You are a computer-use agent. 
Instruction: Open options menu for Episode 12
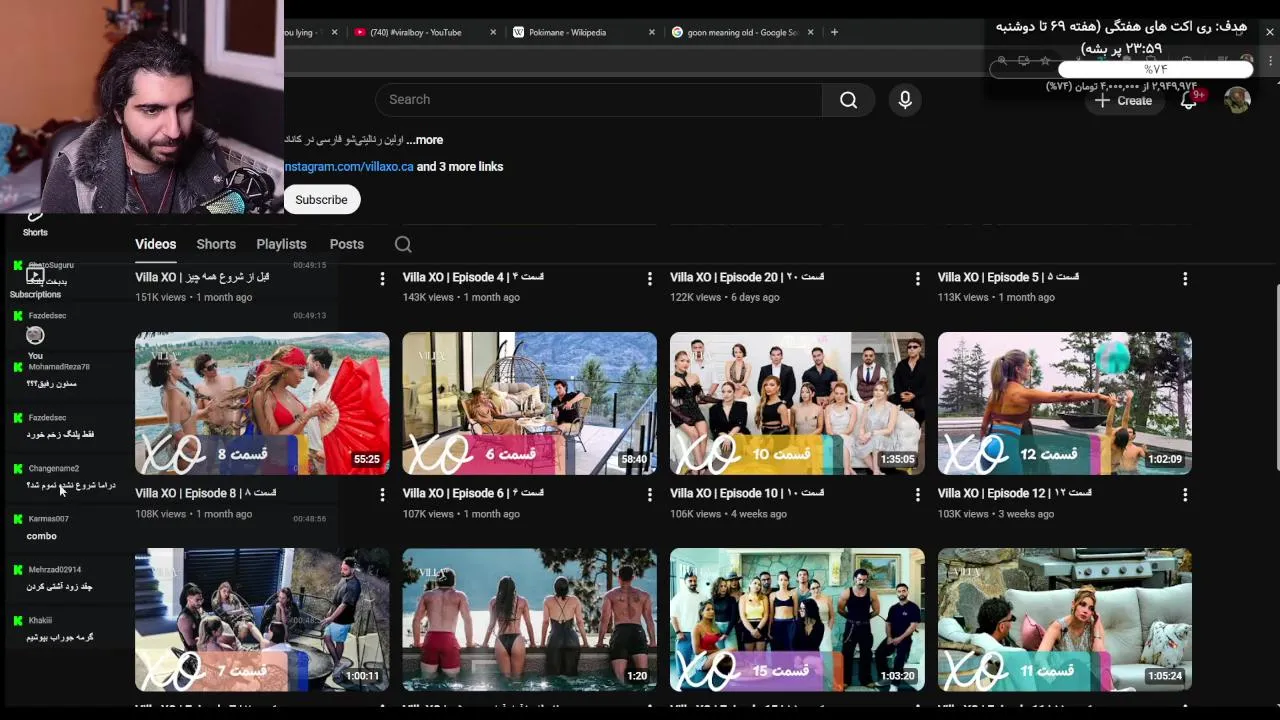pyautogui.click(x=1185, y=495)
